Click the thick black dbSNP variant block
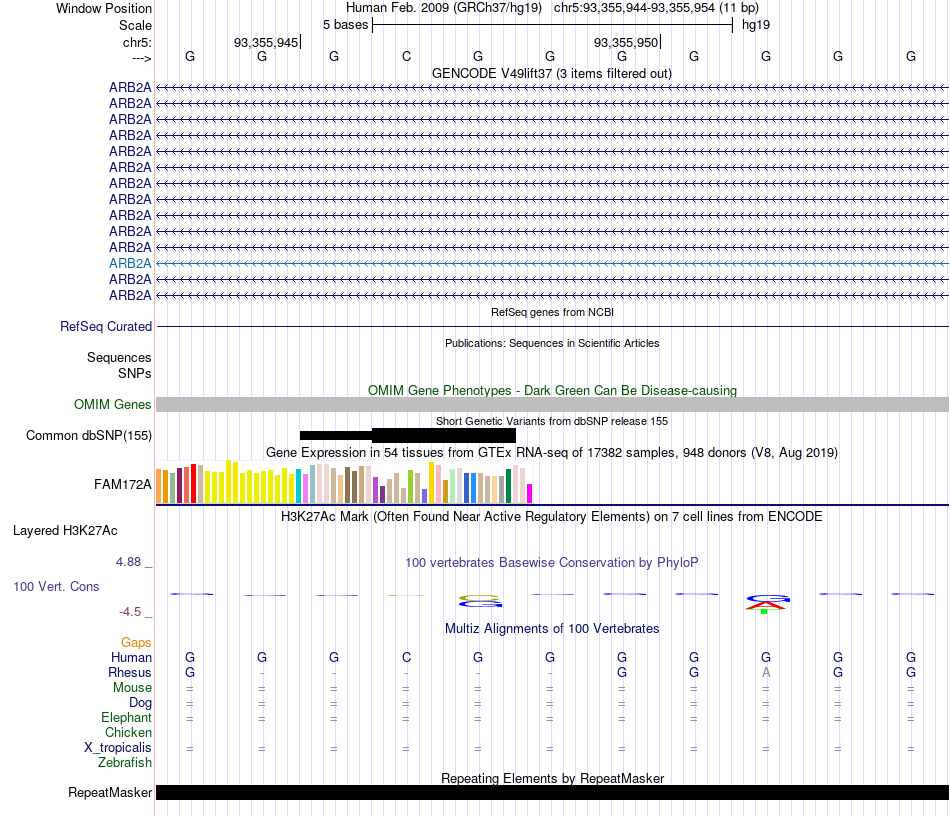950x816 pixels. point(444,435)
